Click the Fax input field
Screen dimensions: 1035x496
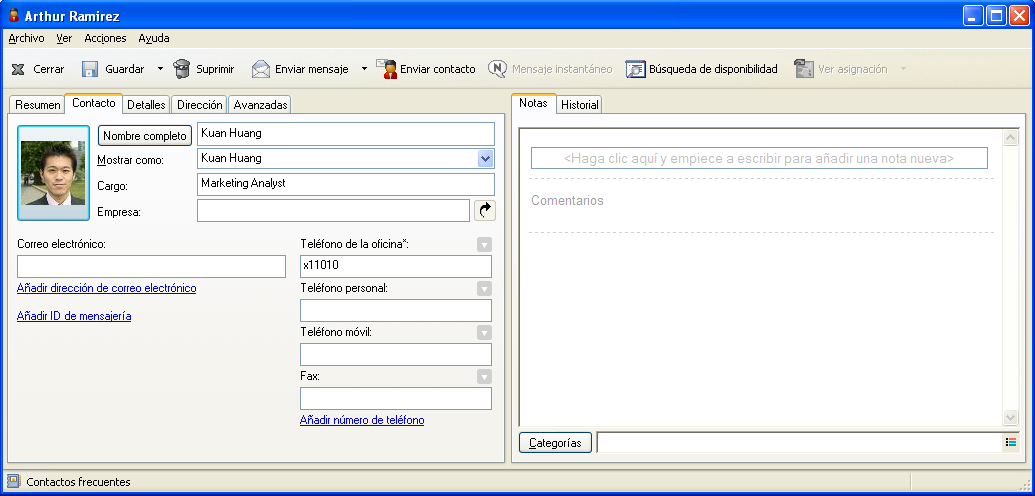click(396, 398)
